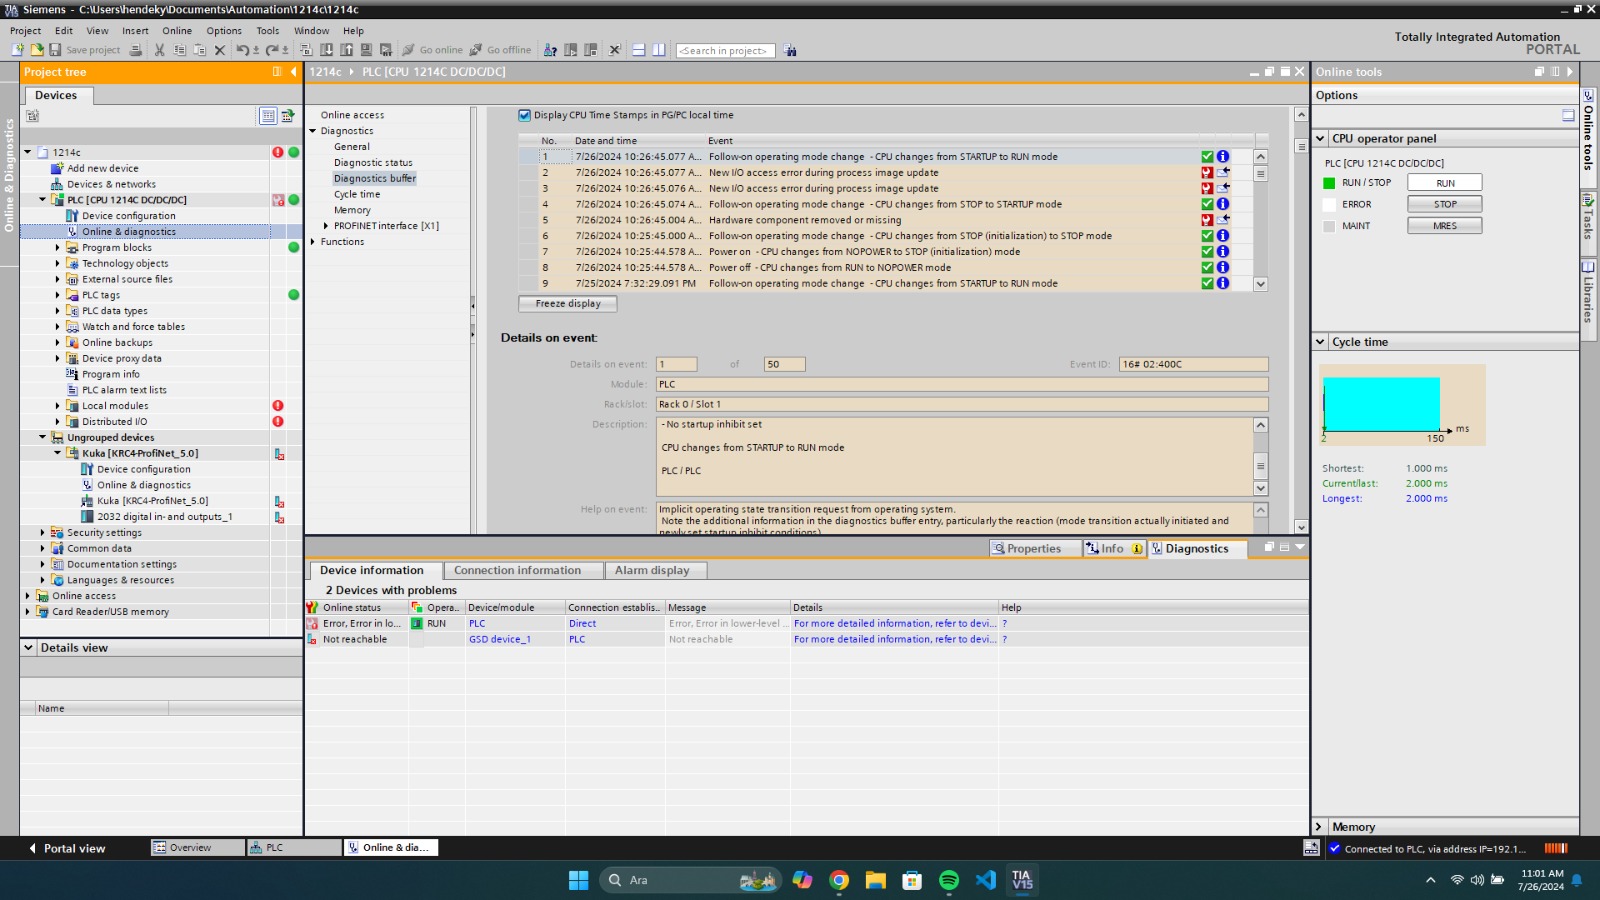Open GSD device_1 link in device table

pos(500,639)
